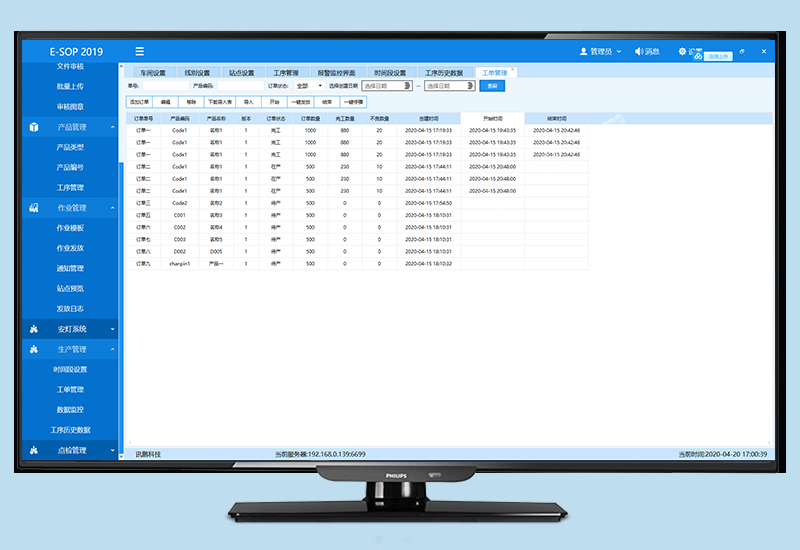The image size is (800, 550).
Task: Click the 一键停靠 button
Action: coord(353,102)
